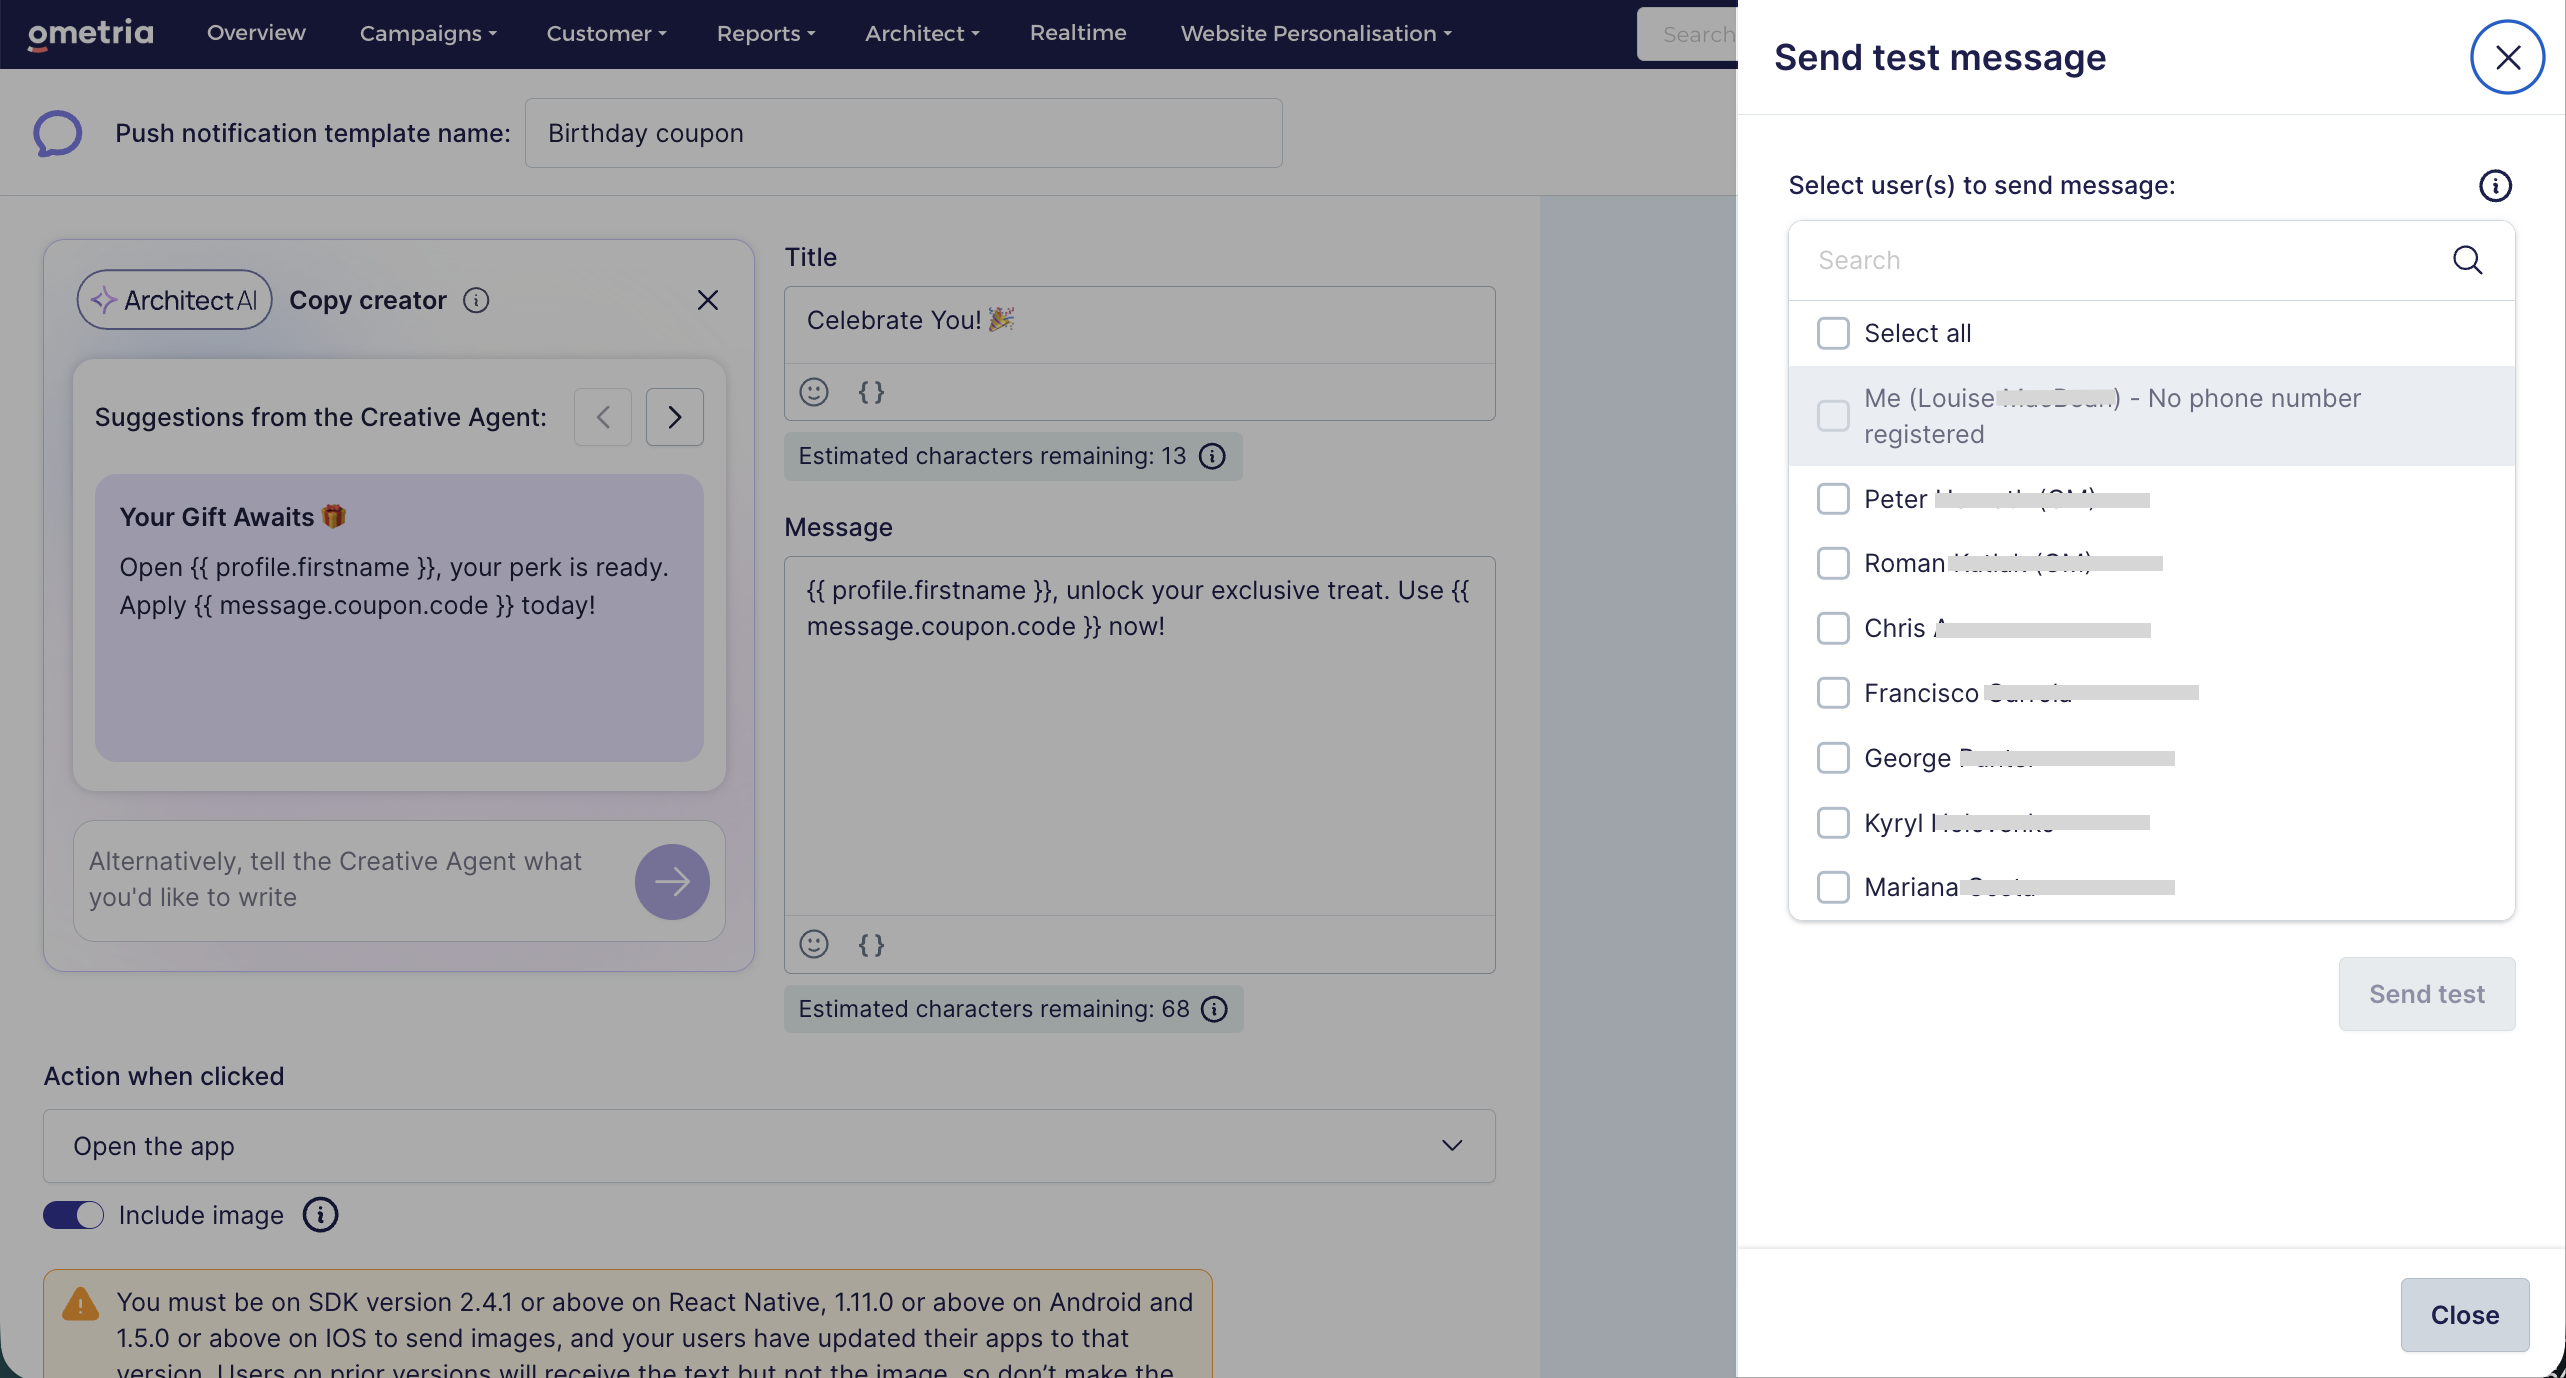This screenshot has height=1378, width=2566.
Task: Click the ometria logo
Action: click(90, 33)
